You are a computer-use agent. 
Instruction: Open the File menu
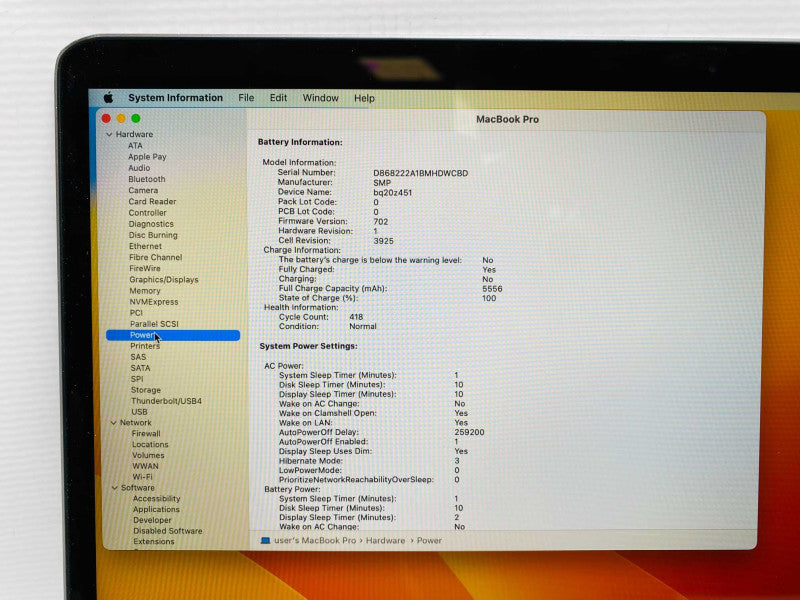(246, 97)
